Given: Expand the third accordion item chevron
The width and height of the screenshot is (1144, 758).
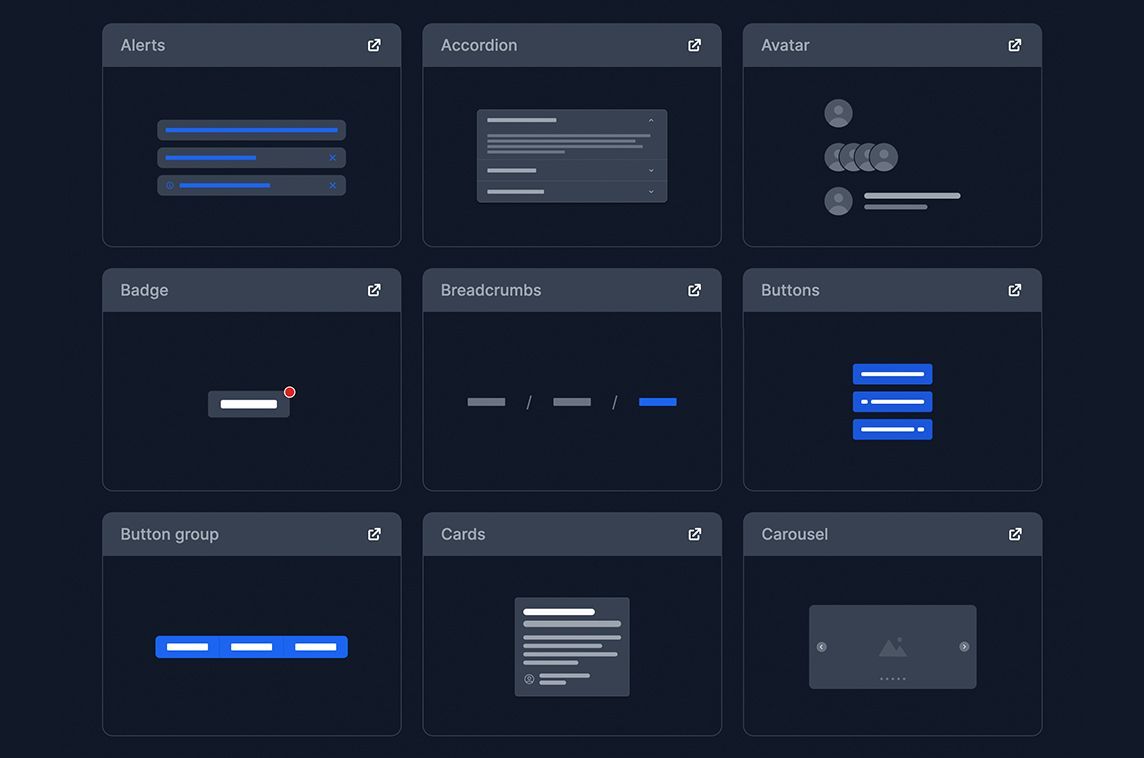Looking at the screenshot, I should [651, 192].
